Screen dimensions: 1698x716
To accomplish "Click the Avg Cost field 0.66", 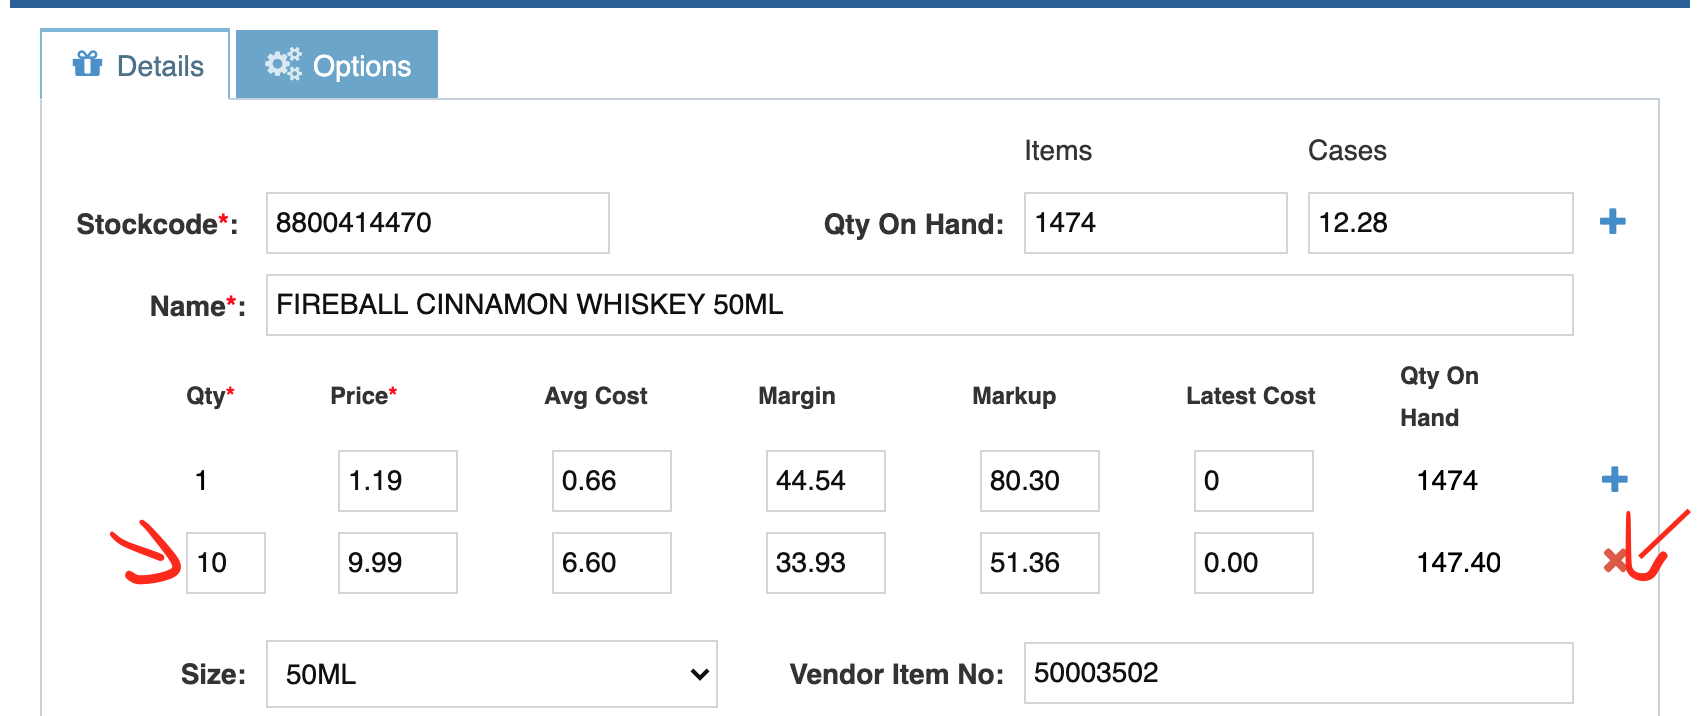I will tap(612, 481).
